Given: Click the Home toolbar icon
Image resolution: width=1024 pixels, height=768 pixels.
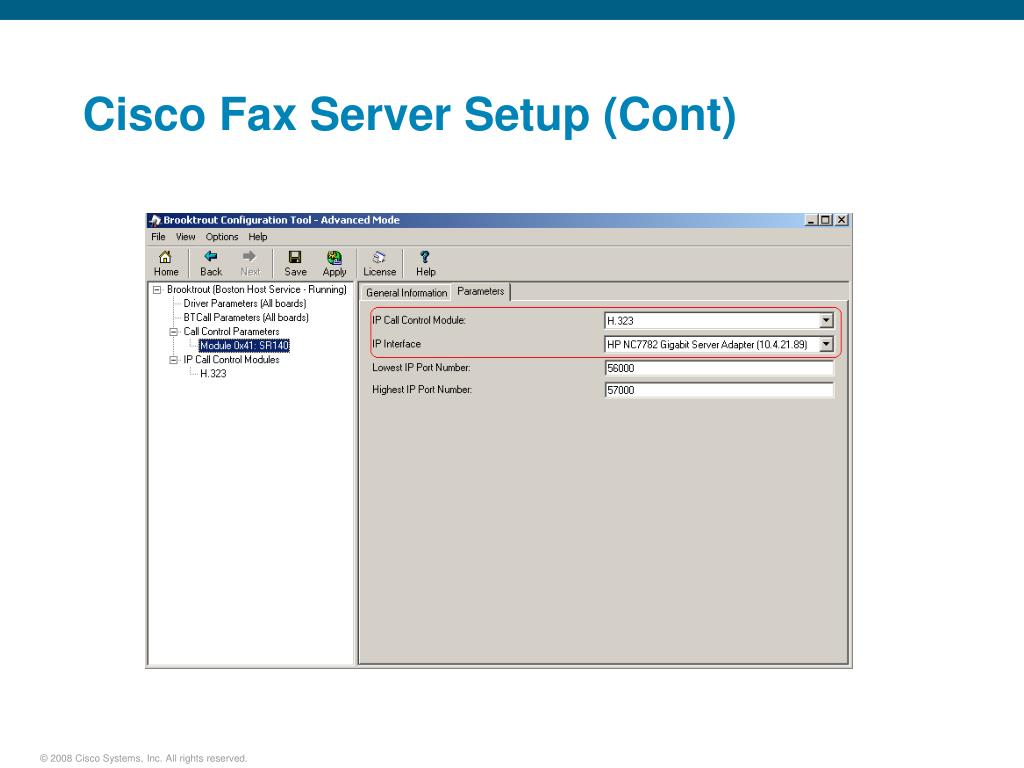Looking at the screenshot, I should [165, 257].
